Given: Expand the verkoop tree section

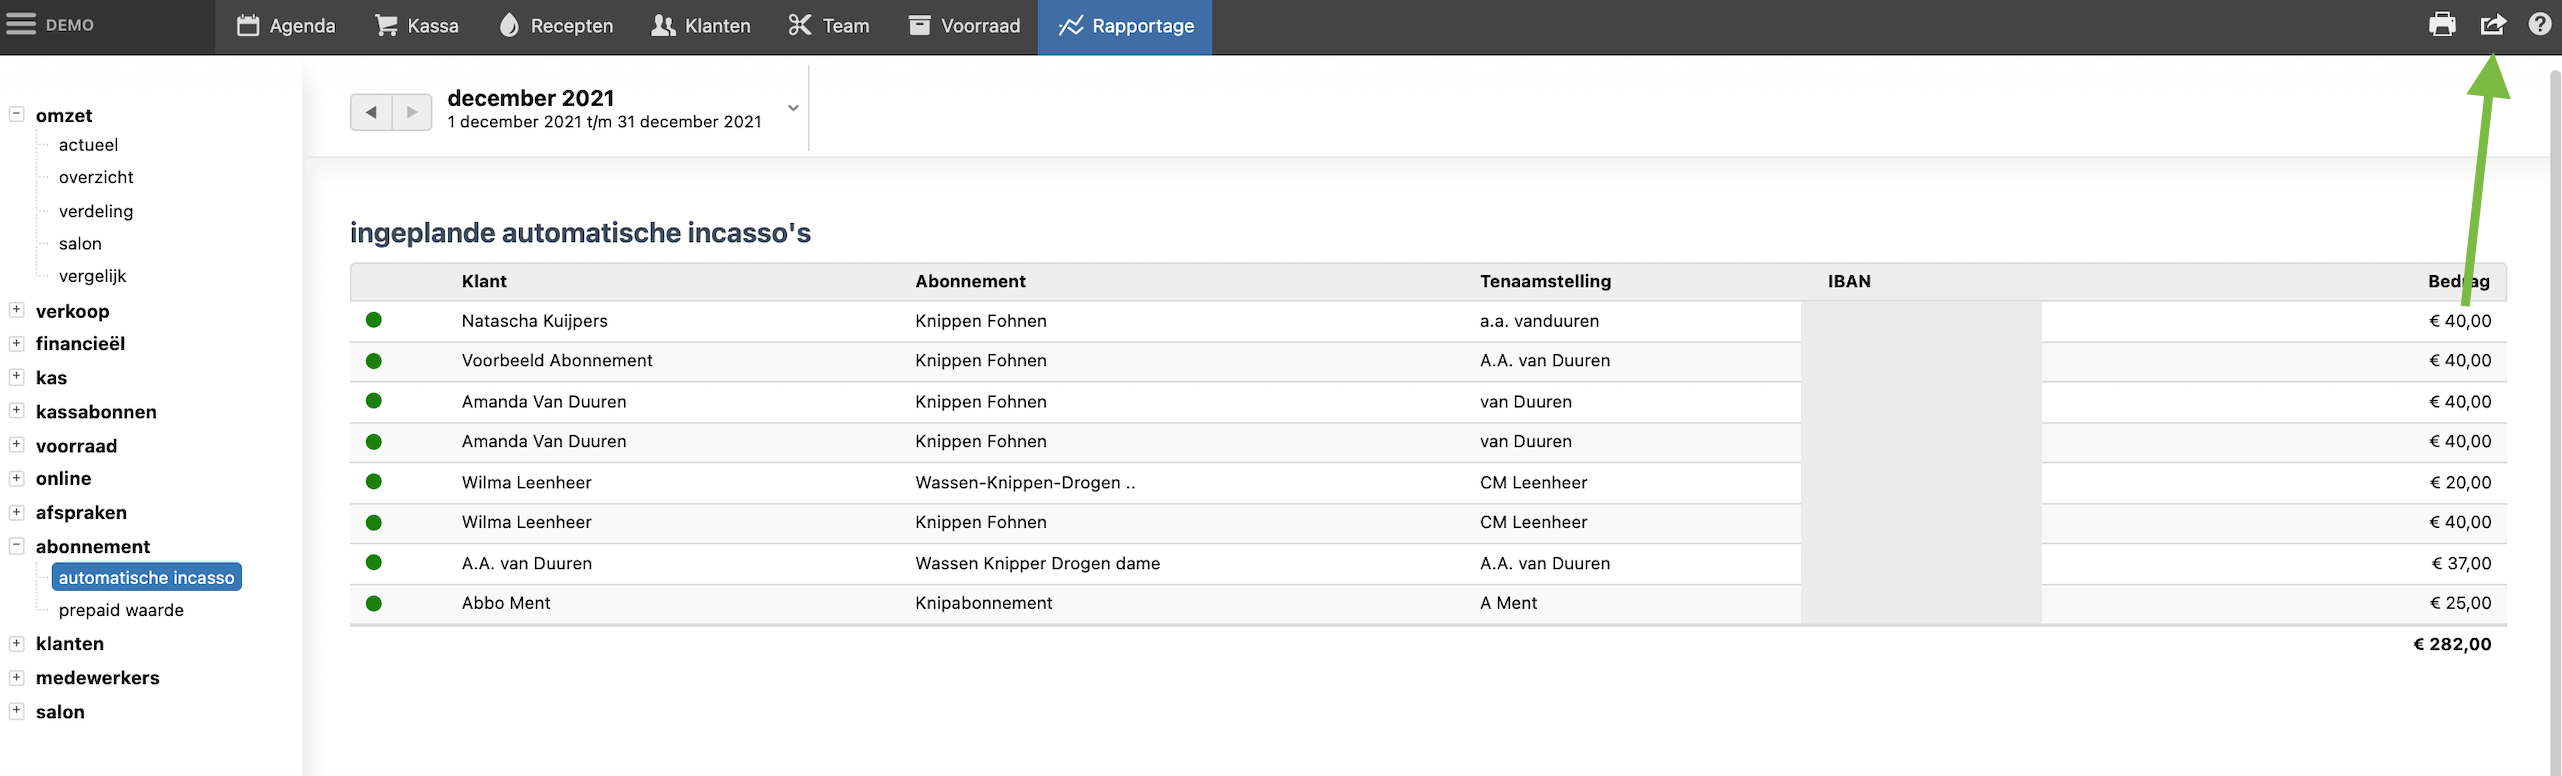Looking at the screenshot, I should pyautogui.click(x=16, y=310).
